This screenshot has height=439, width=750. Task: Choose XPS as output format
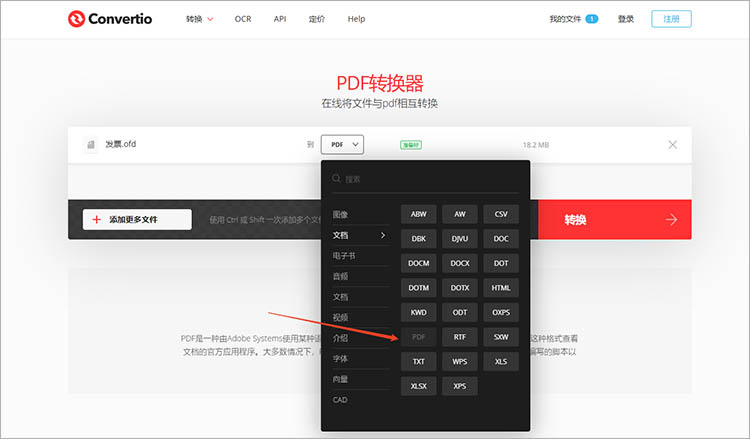pyautogui.click(x=460, y=386)
